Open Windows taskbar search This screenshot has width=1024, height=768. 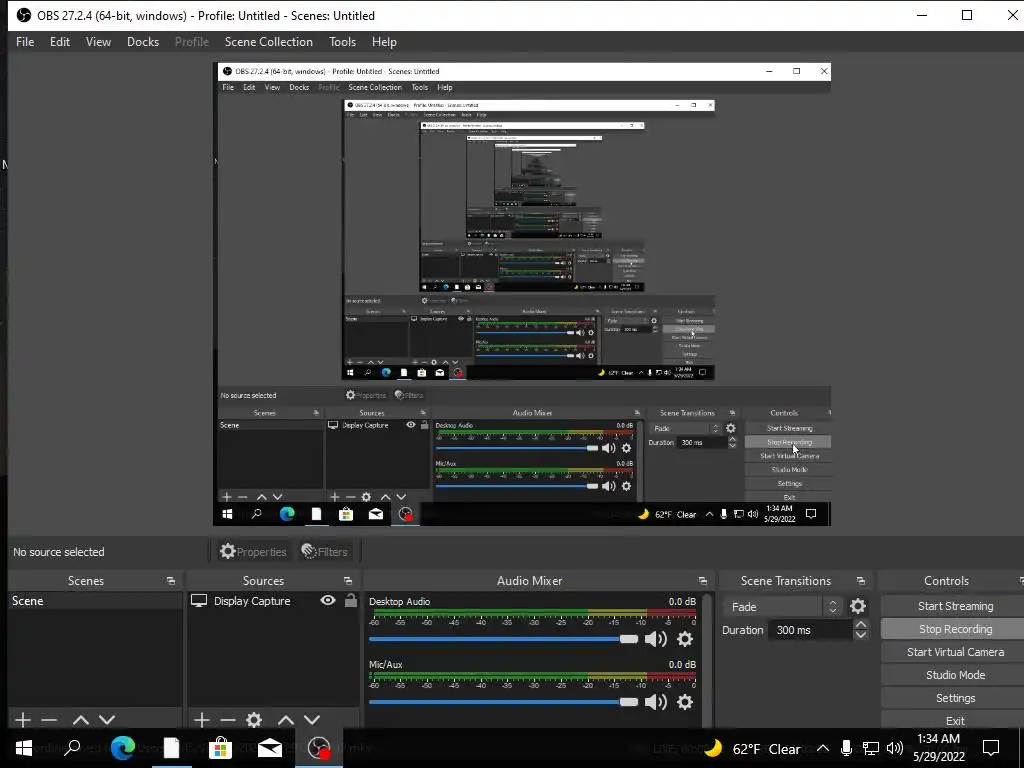[x=72, y=748]
